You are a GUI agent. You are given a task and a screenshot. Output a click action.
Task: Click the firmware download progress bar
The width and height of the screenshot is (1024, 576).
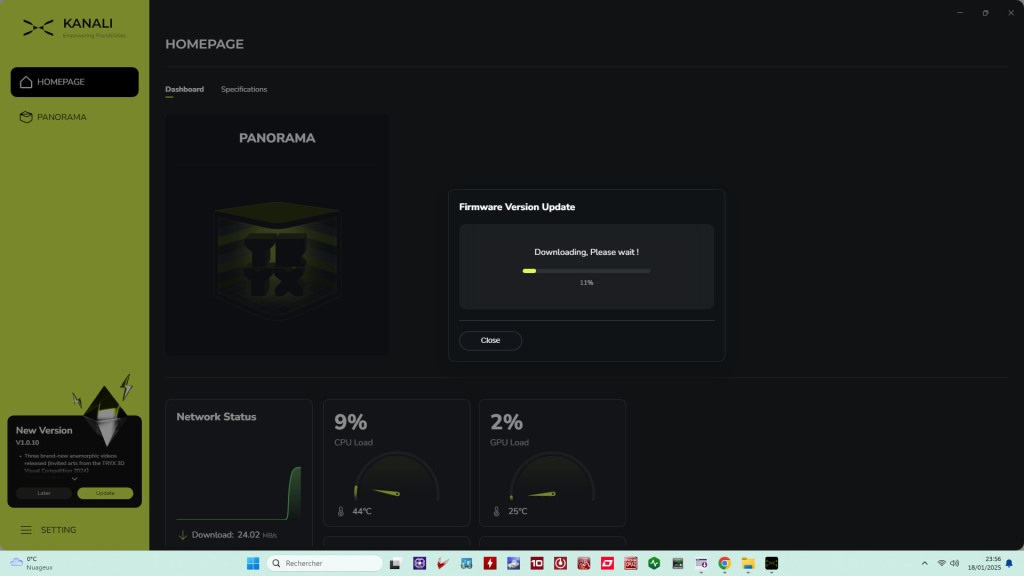click(x=586, y=270)
